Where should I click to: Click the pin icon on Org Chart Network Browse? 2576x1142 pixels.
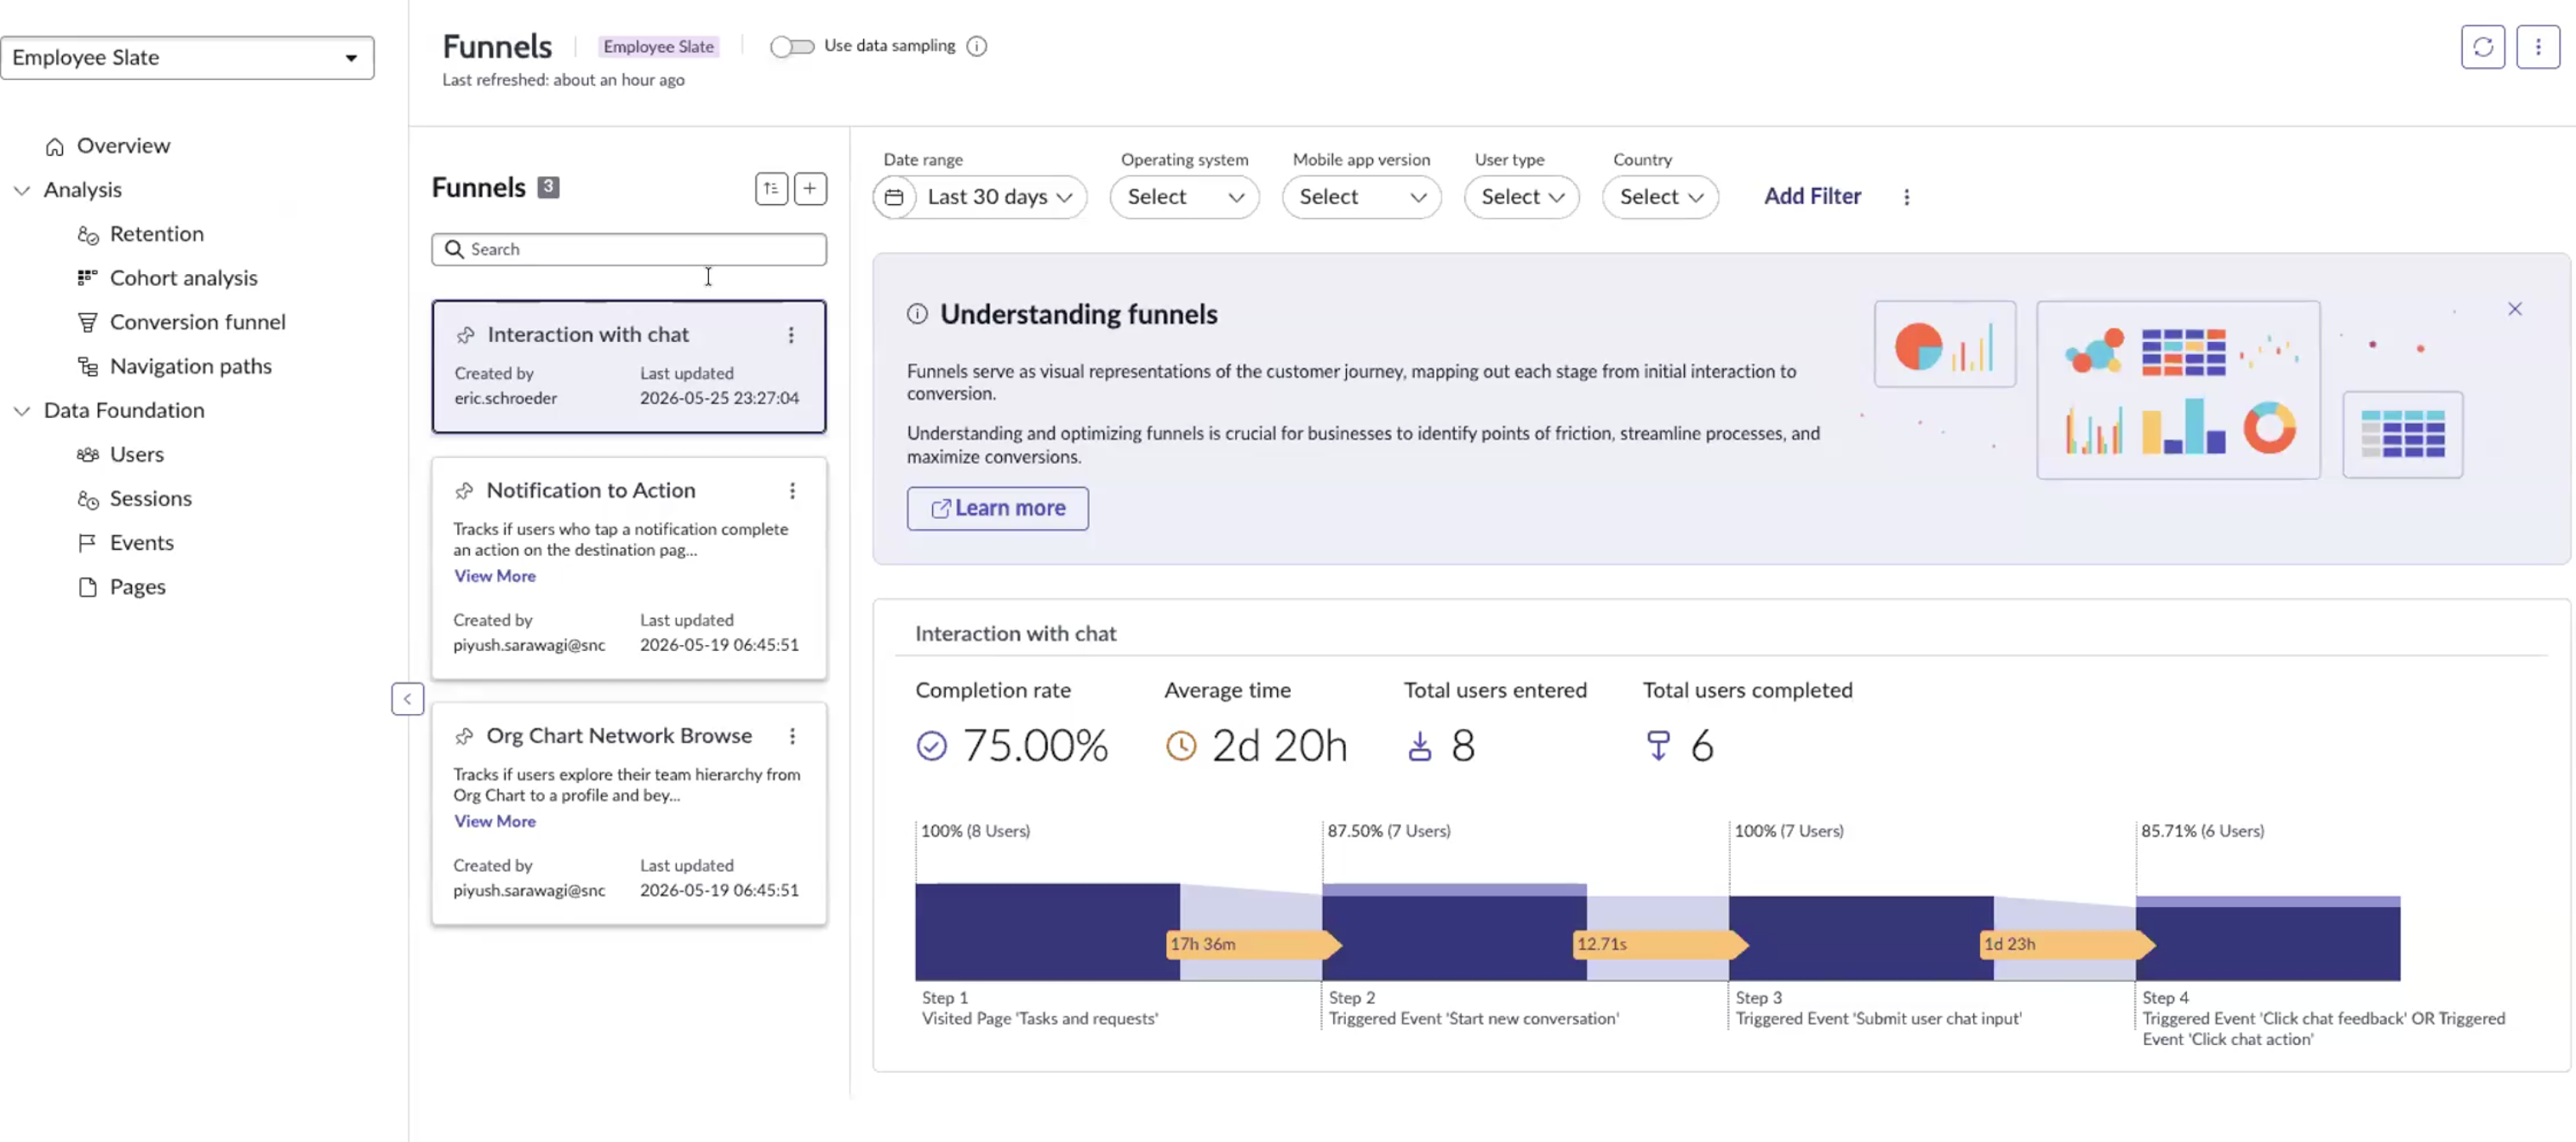(x=464, y=736)
